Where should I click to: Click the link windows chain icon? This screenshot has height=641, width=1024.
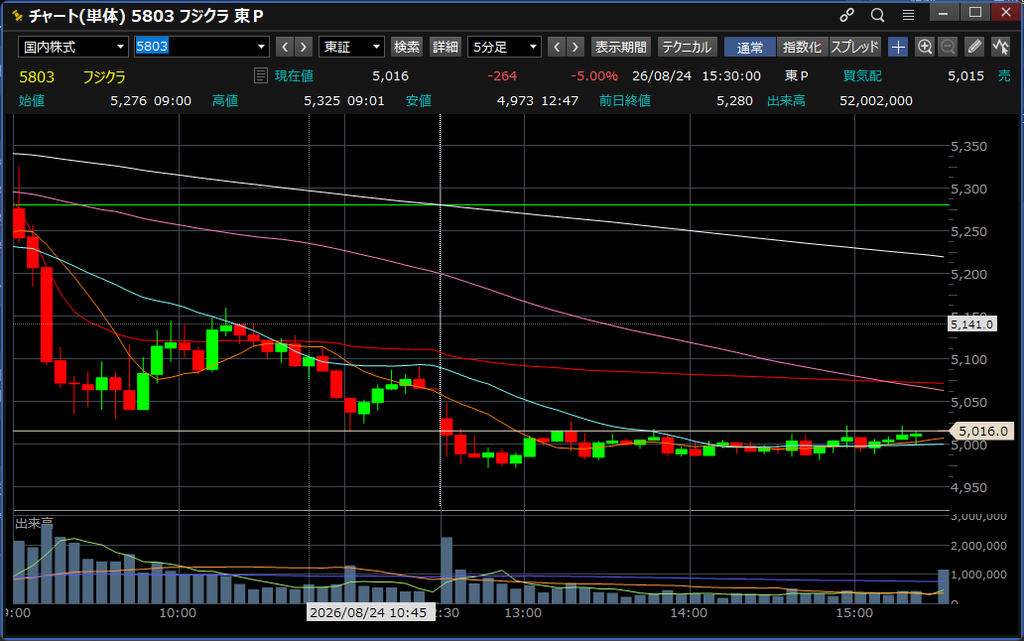pos(847,15)
